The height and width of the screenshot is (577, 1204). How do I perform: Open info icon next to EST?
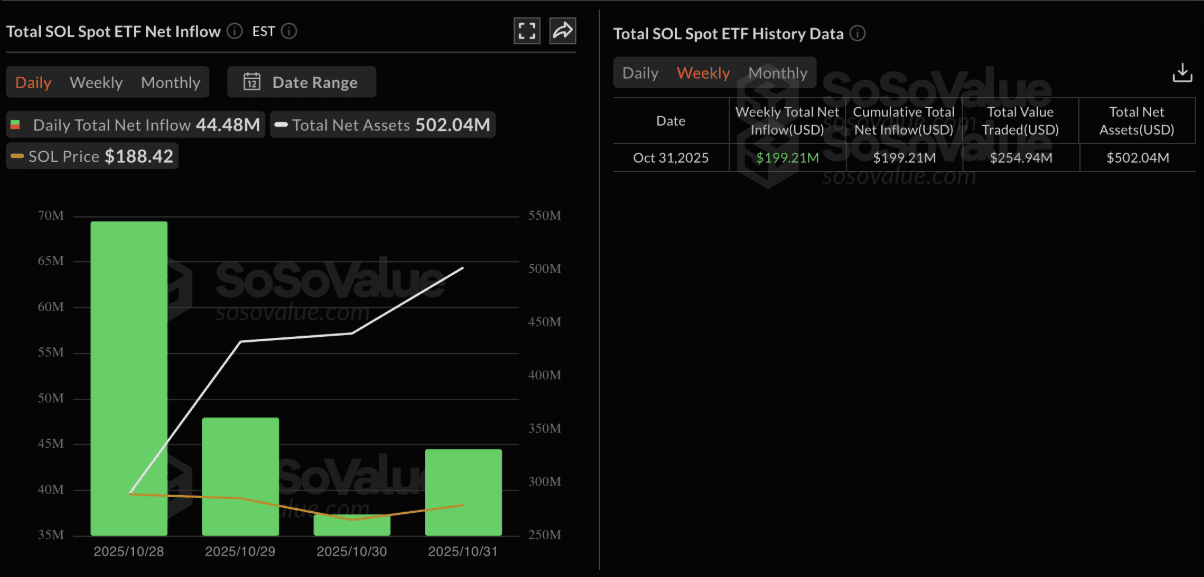click(289, 31)
